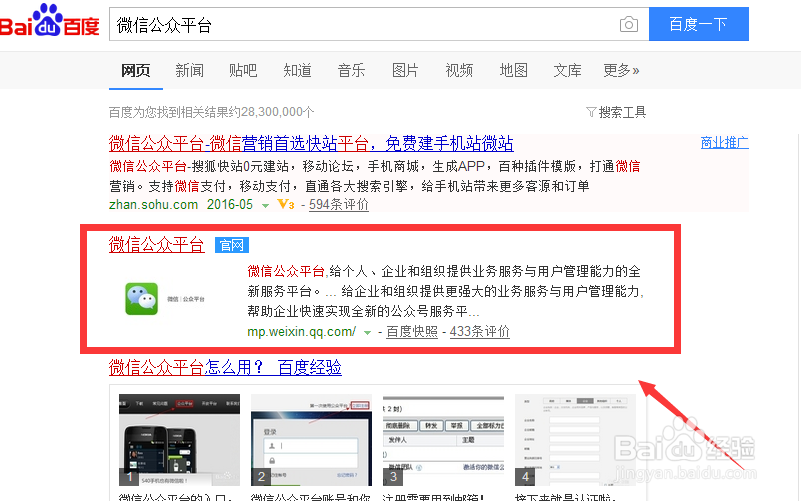Go to the 知道 tab
This screenshot has height=501, width=801.
coord(297,70)
